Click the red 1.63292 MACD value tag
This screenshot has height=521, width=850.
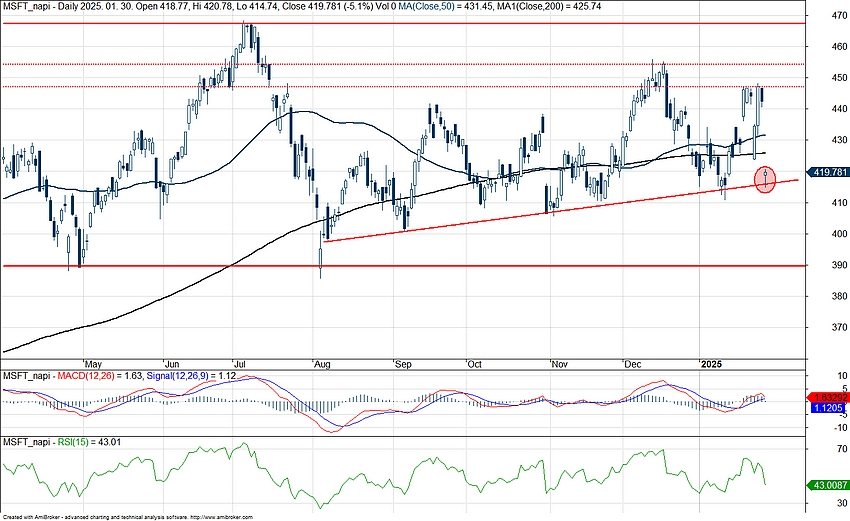pyautogui.click(x=828, y=397)
